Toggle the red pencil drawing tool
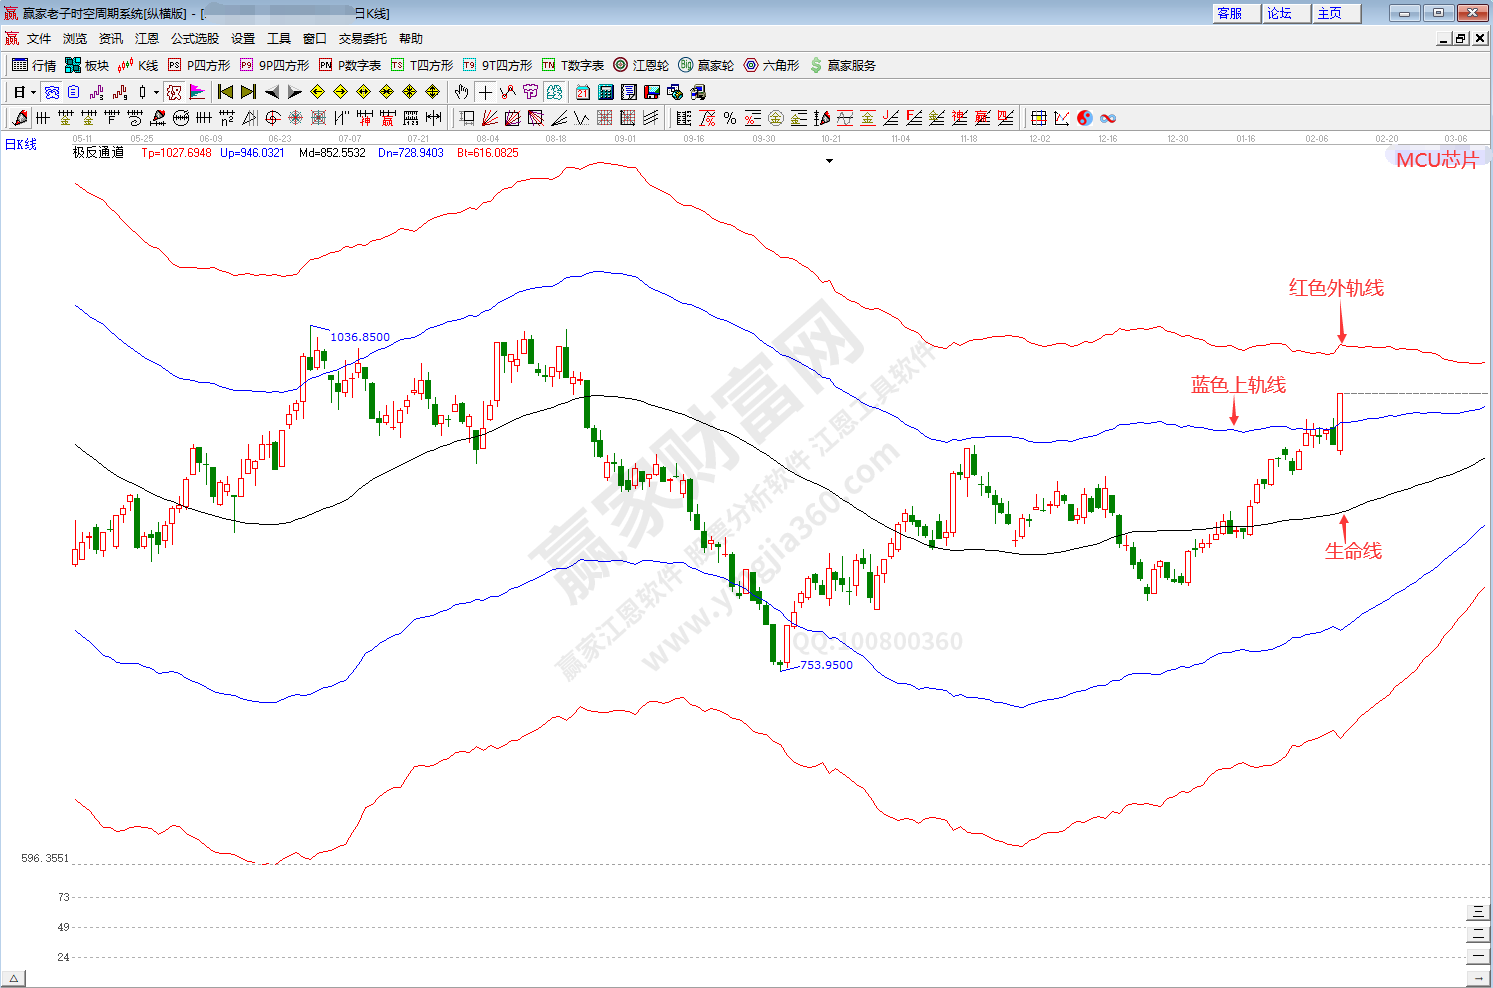The width and height of the screenshot is (1493, 988). [x=19, y=118]
